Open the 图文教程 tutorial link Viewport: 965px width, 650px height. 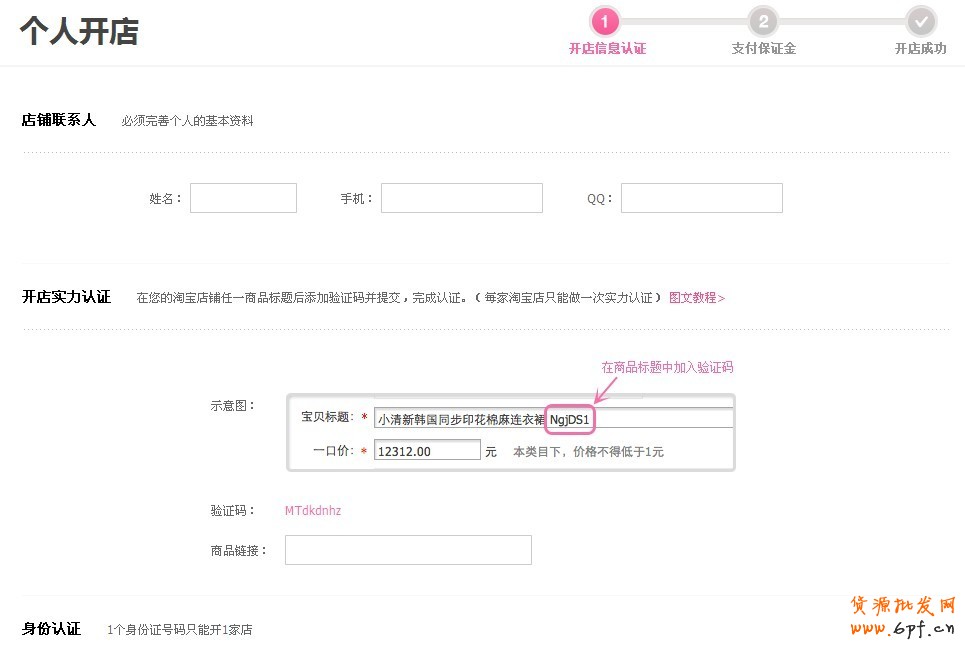pos(696,297)
